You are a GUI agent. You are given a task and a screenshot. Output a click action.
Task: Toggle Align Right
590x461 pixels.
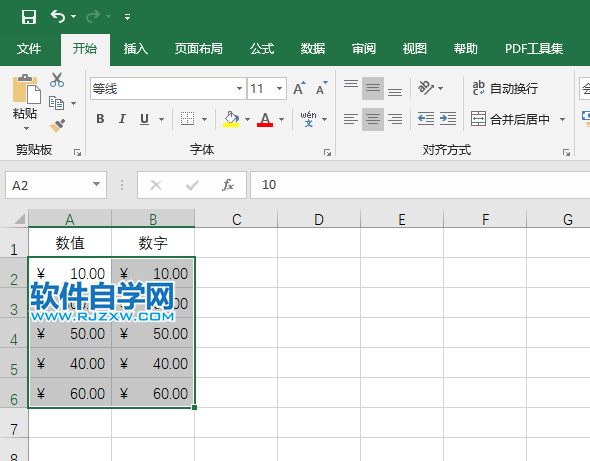tap(395, 119)
